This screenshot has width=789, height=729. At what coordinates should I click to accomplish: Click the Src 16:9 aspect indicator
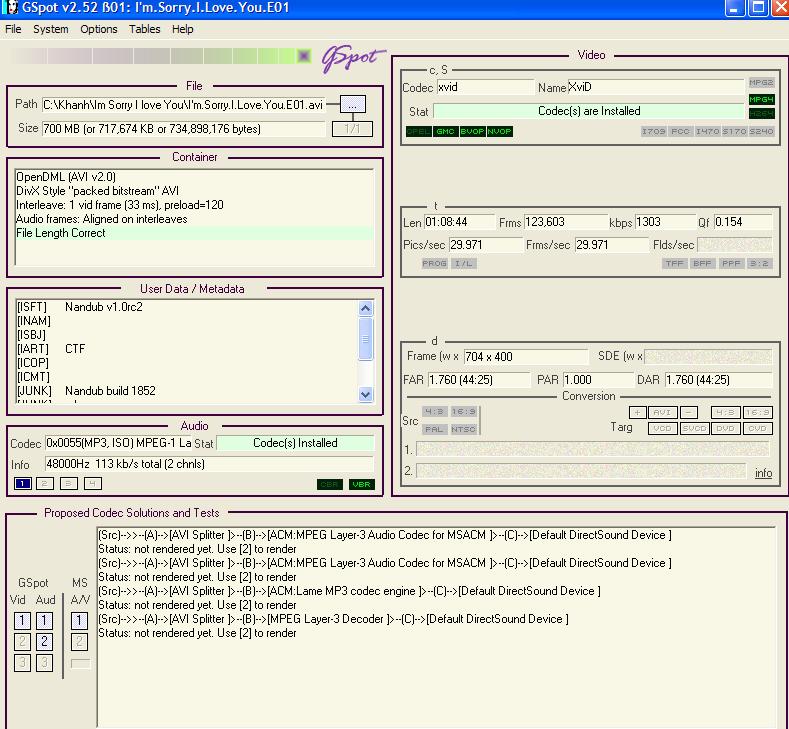click(x=463, y=412)
